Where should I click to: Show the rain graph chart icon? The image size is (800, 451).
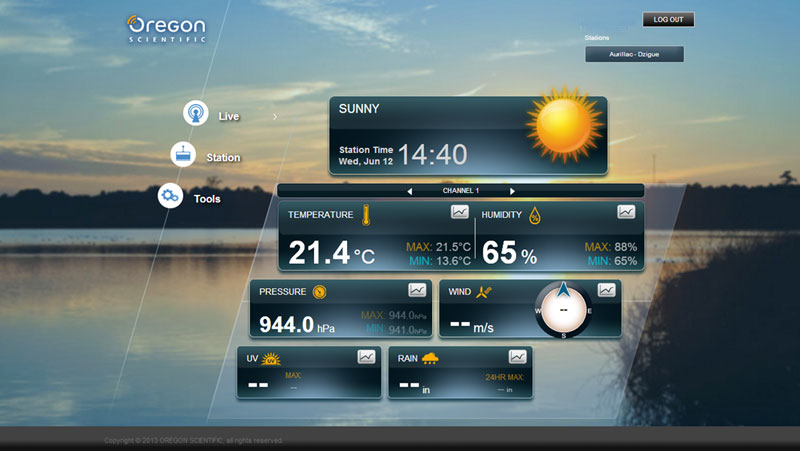click(x=517, y=356)
